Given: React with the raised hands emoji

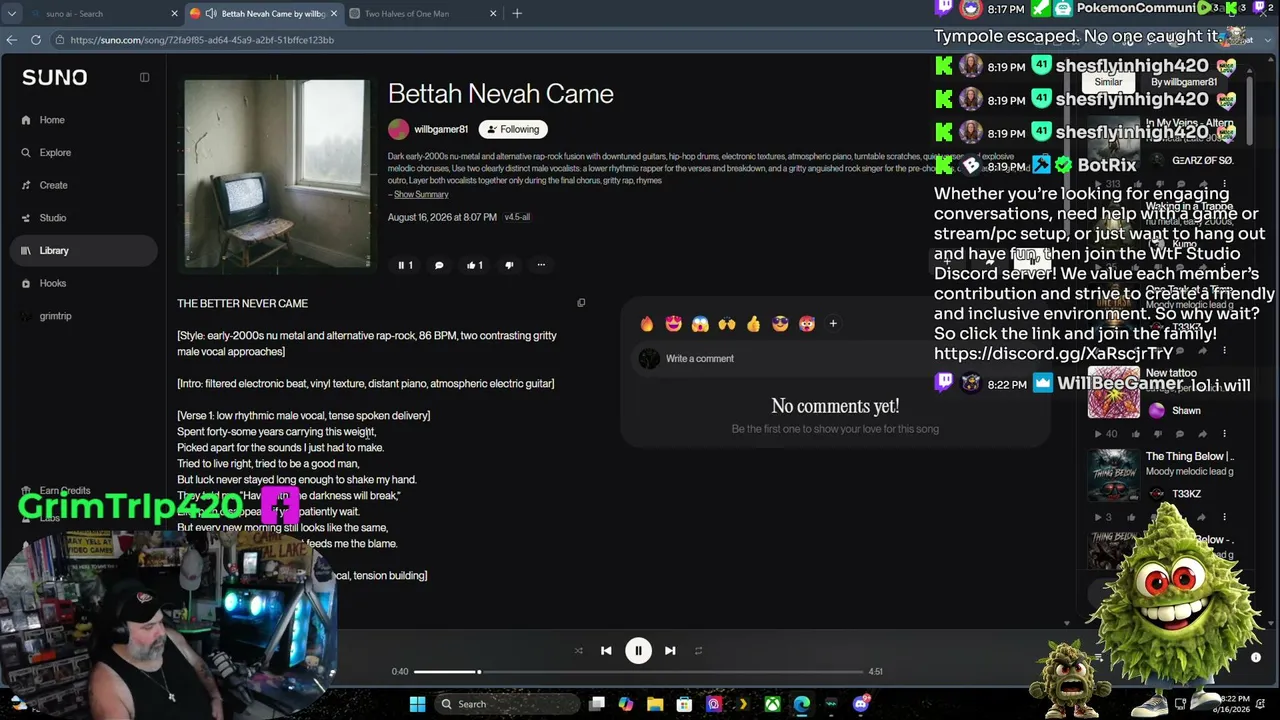Looking at the screenshot, I should coord(726,323).
